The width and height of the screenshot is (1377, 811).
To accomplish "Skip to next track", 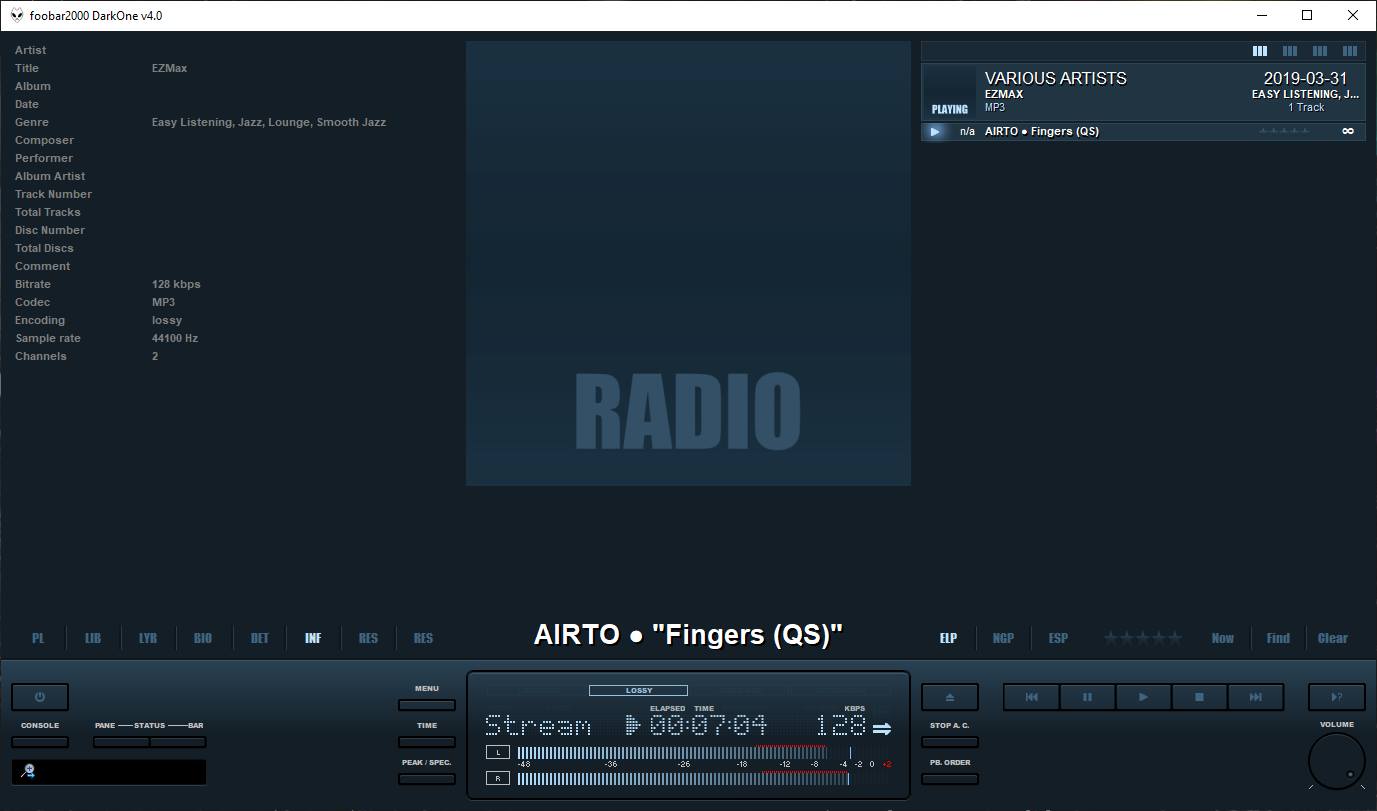I will pos(1255,697).
